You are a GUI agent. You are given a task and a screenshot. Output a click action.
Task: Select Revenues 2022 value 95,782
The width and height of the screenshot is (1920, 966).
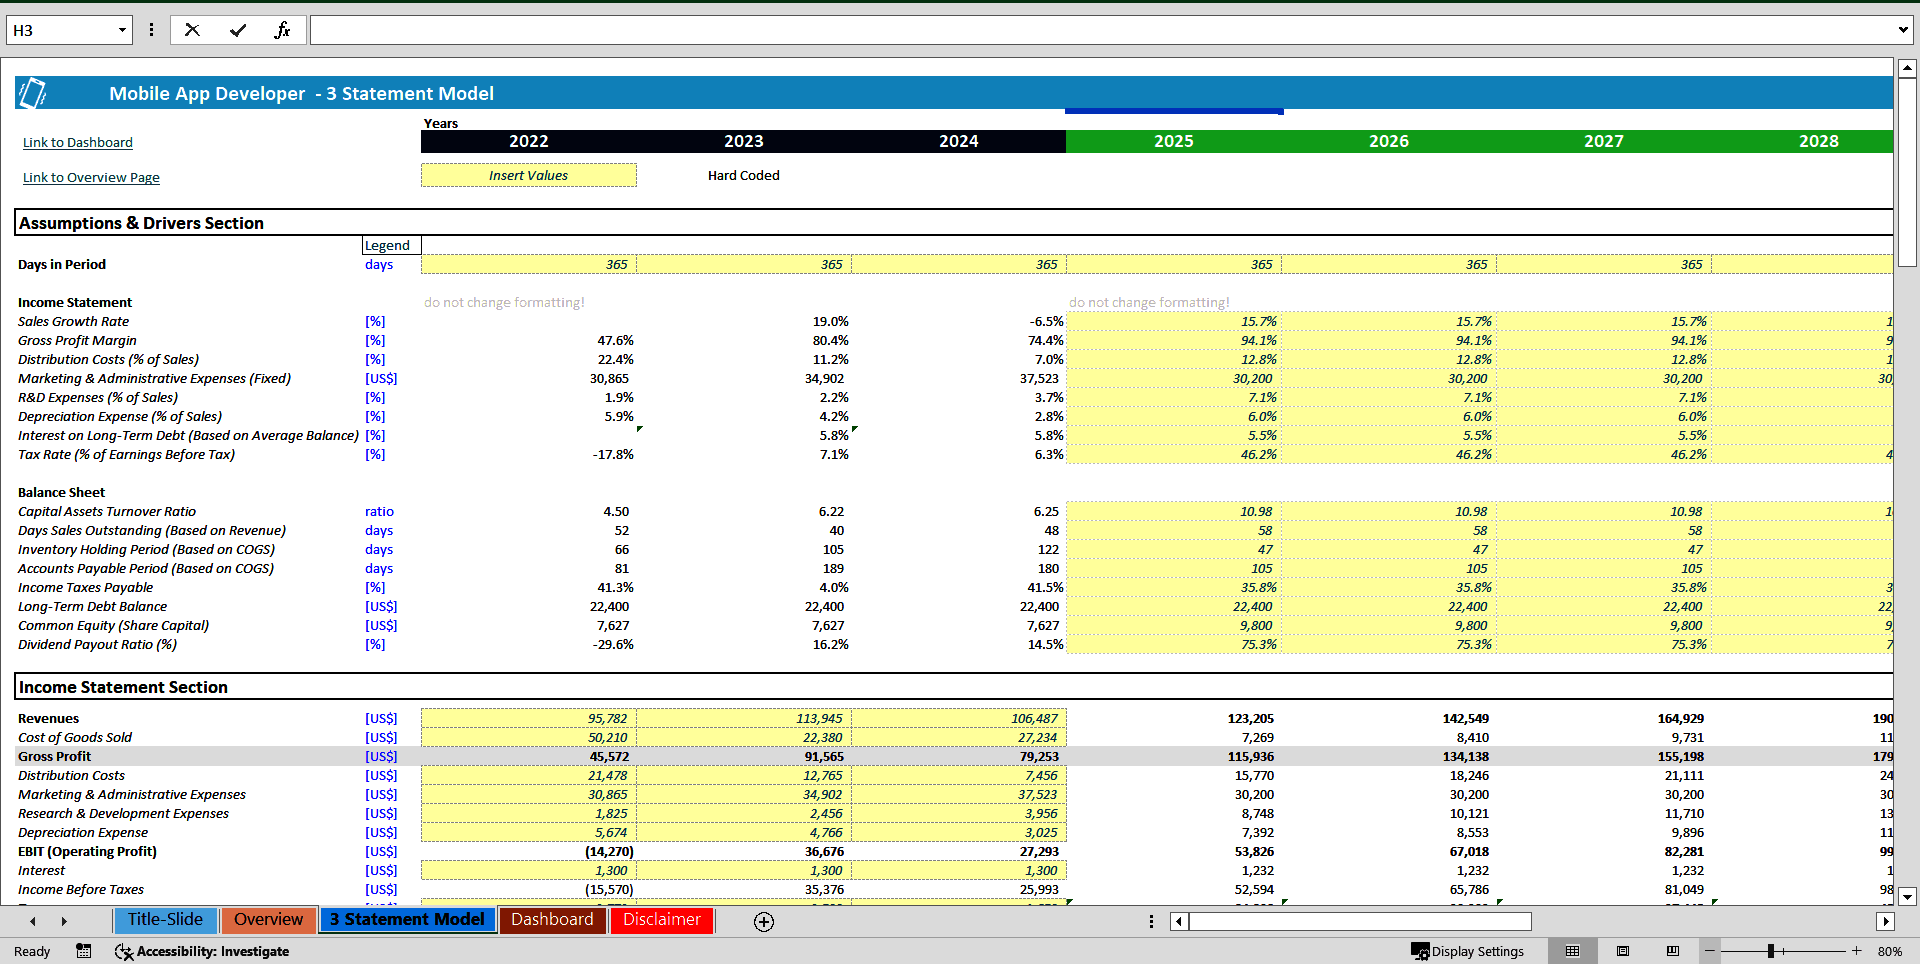click(528, 718)
